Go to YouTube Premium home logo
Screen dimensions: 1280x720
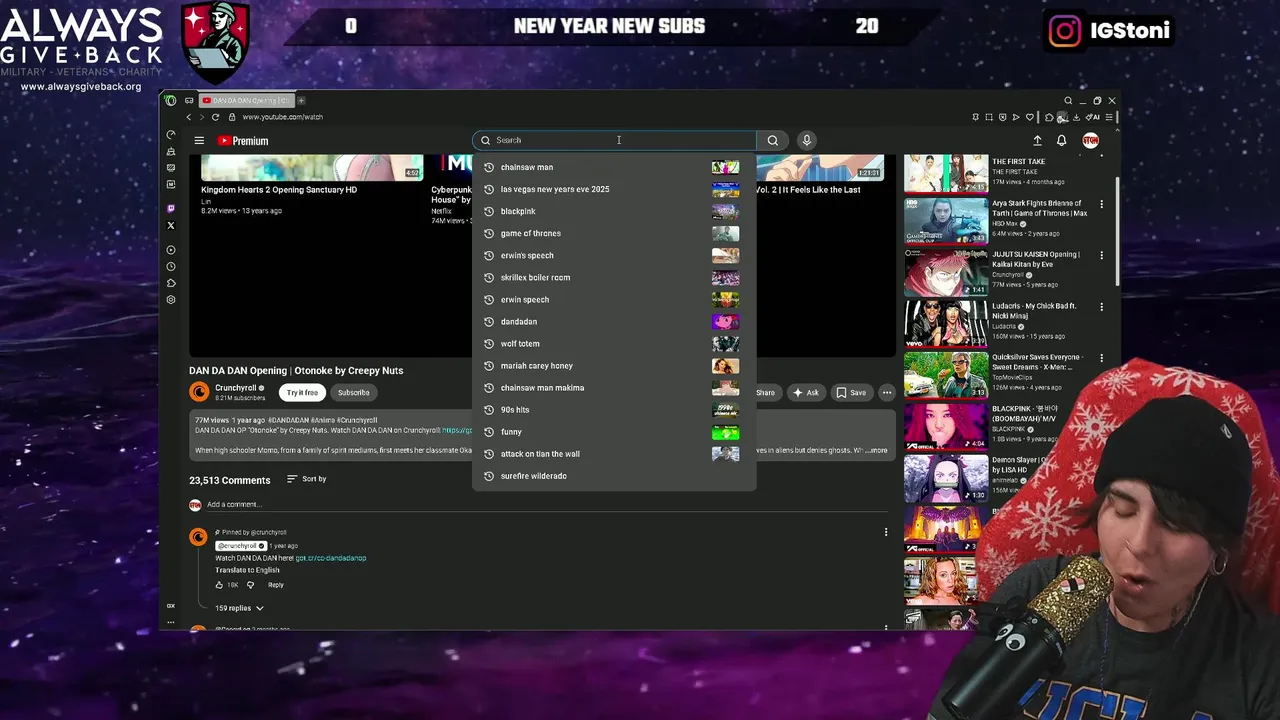(x=243, y=141)
